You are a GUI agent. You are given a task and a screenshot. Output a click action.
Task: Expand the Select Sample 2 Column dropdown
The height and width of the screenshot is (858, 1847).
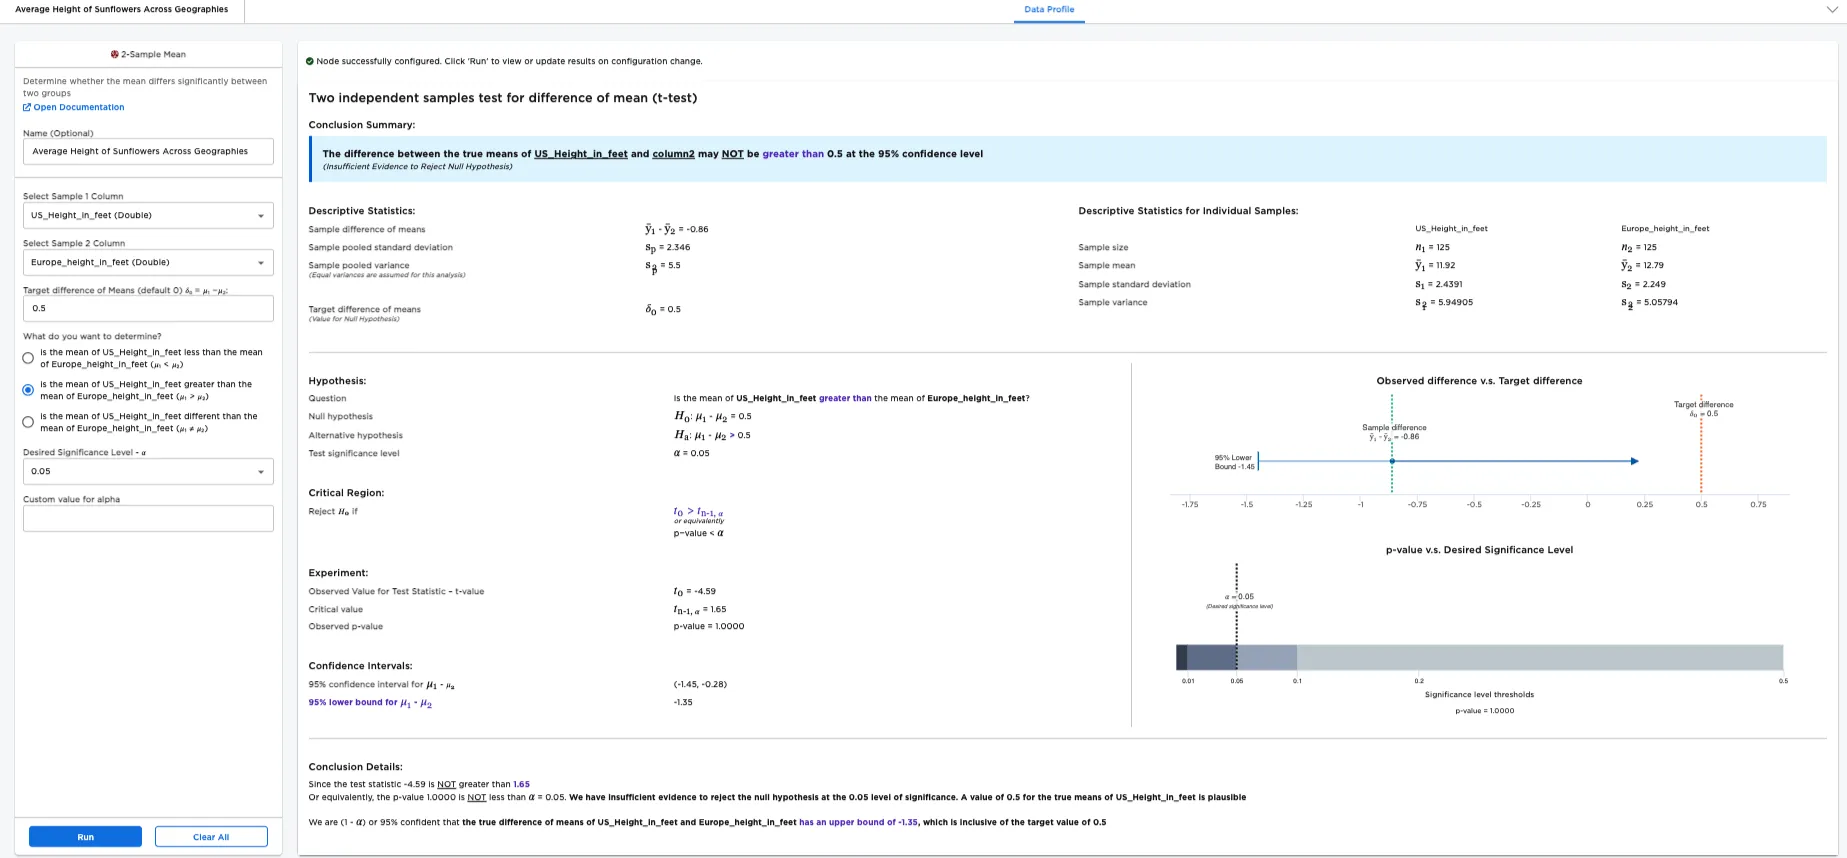tap(148, 262)
